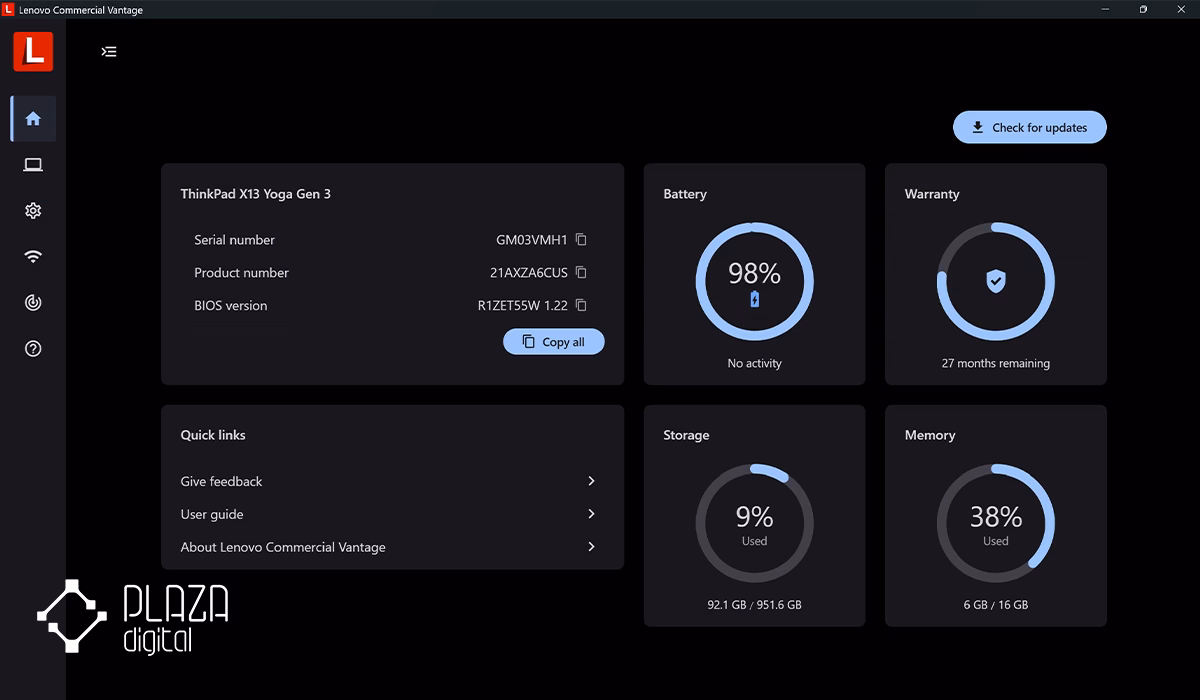
Task: Copy the BIOS version R1ZET55W 1.22
Action: pyautogui.click(x=581, y=306)
